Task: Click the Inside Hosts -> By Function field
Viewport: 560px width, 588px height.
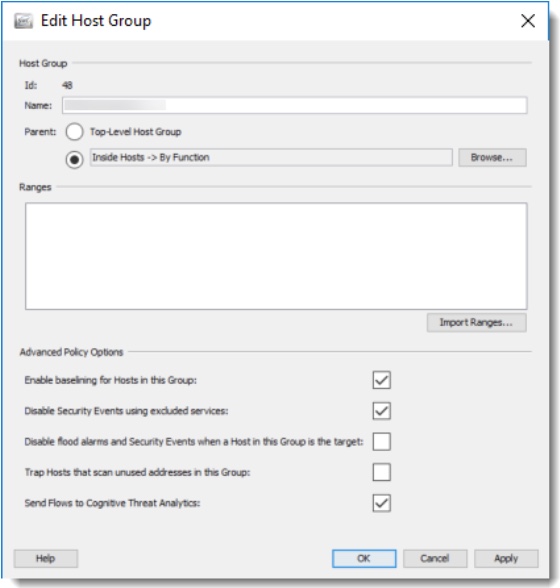Action: click(x=271, y=158)
